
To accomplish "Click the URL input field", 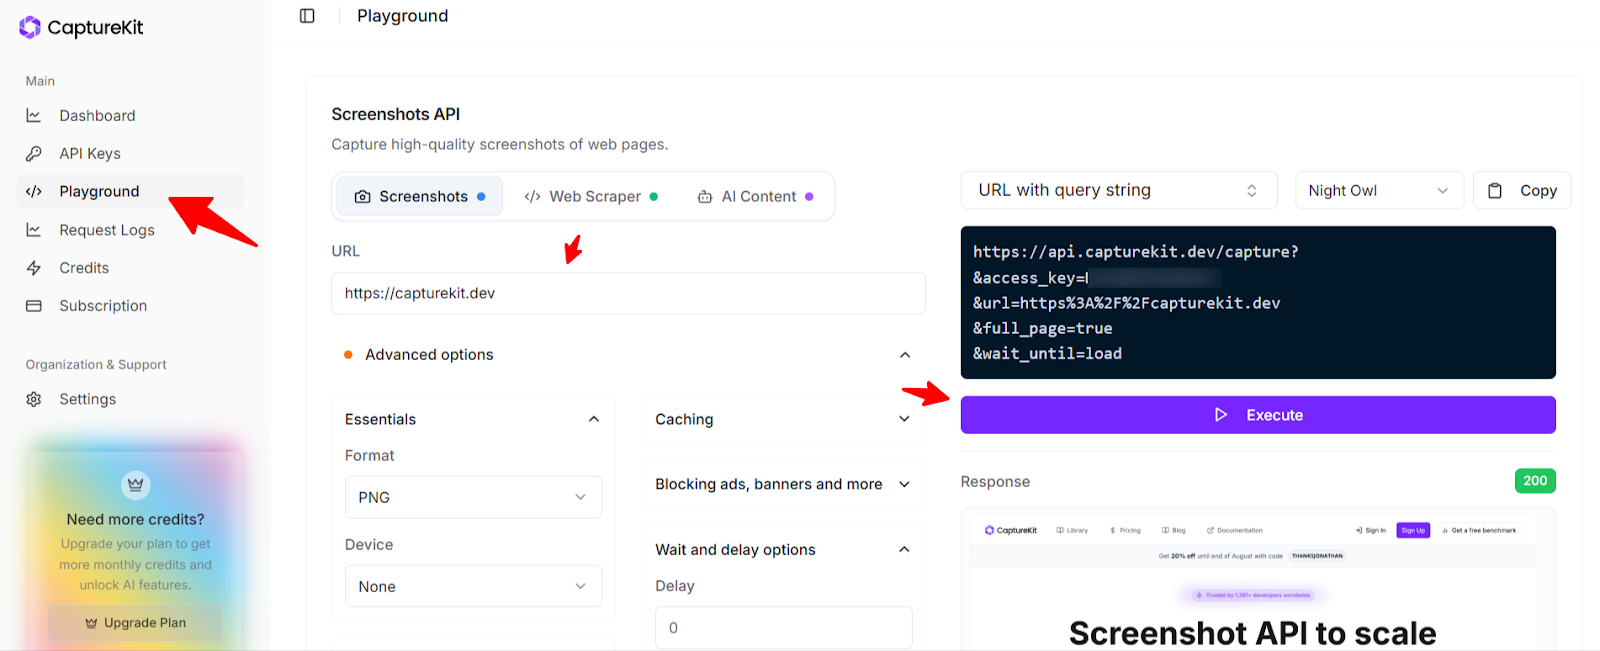I will pyautogui.click(x=628, y=293).
